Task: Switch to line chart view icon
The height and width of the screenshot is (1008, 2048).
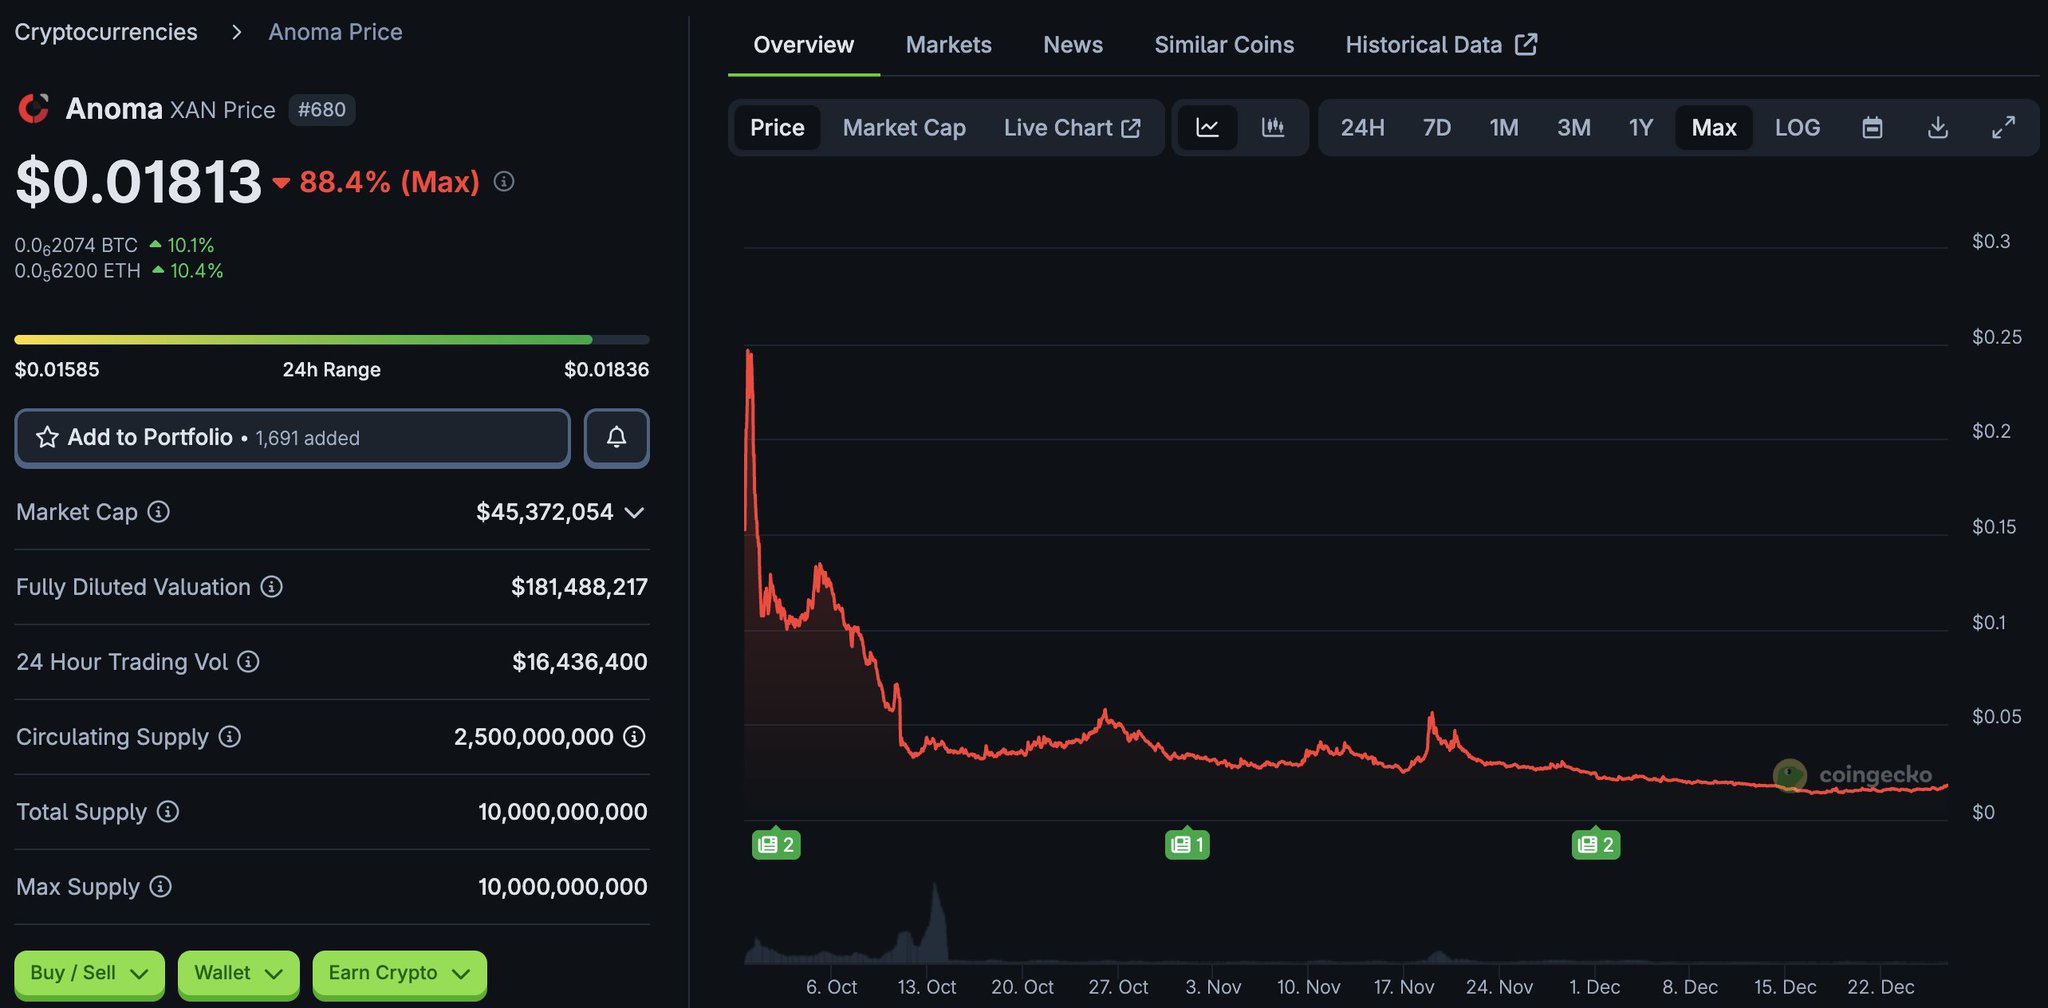Action: (1207, 128)
